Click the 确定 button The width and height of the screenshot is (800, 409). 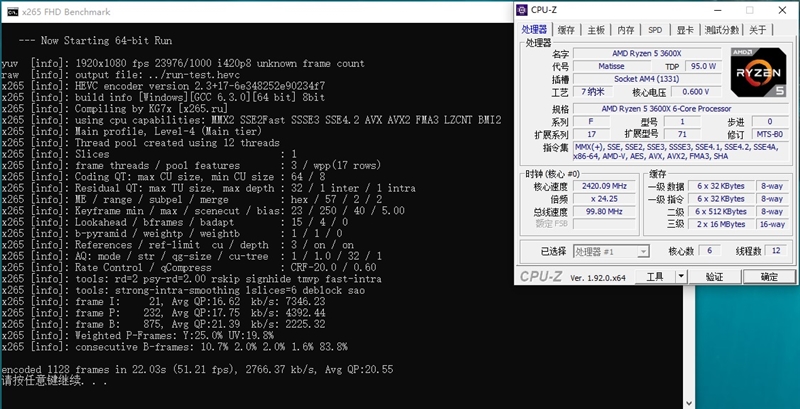[769, 277]
